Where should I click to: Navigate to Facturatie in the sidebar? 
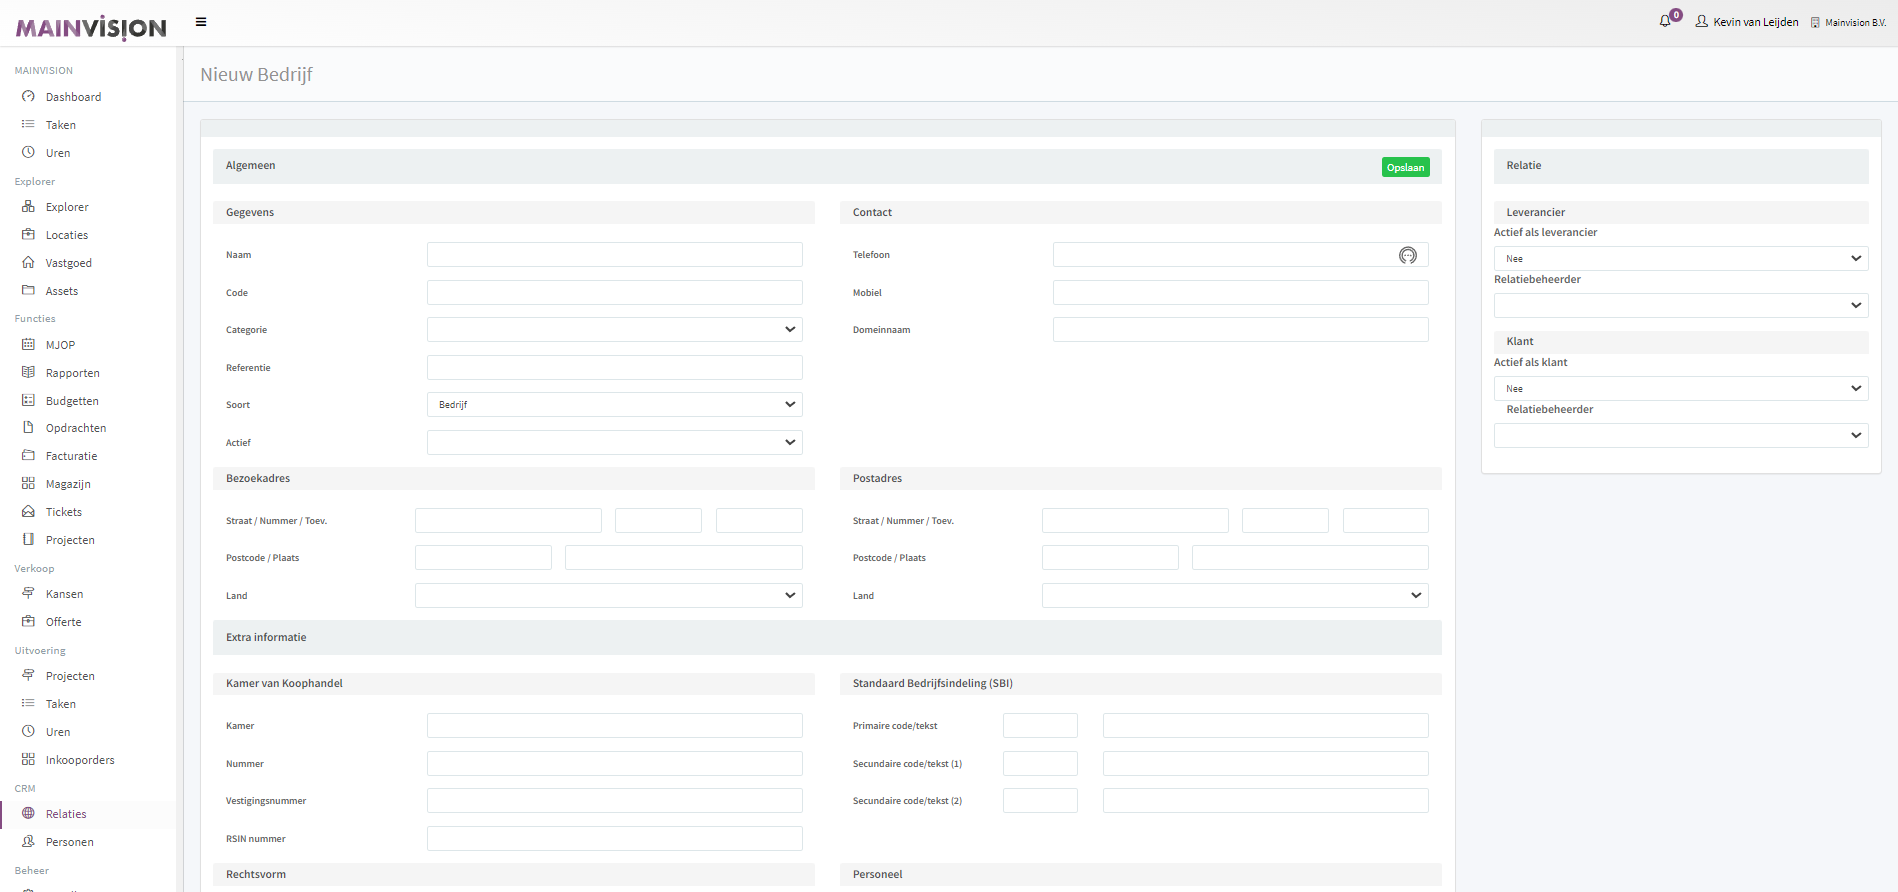click(72, 456)
